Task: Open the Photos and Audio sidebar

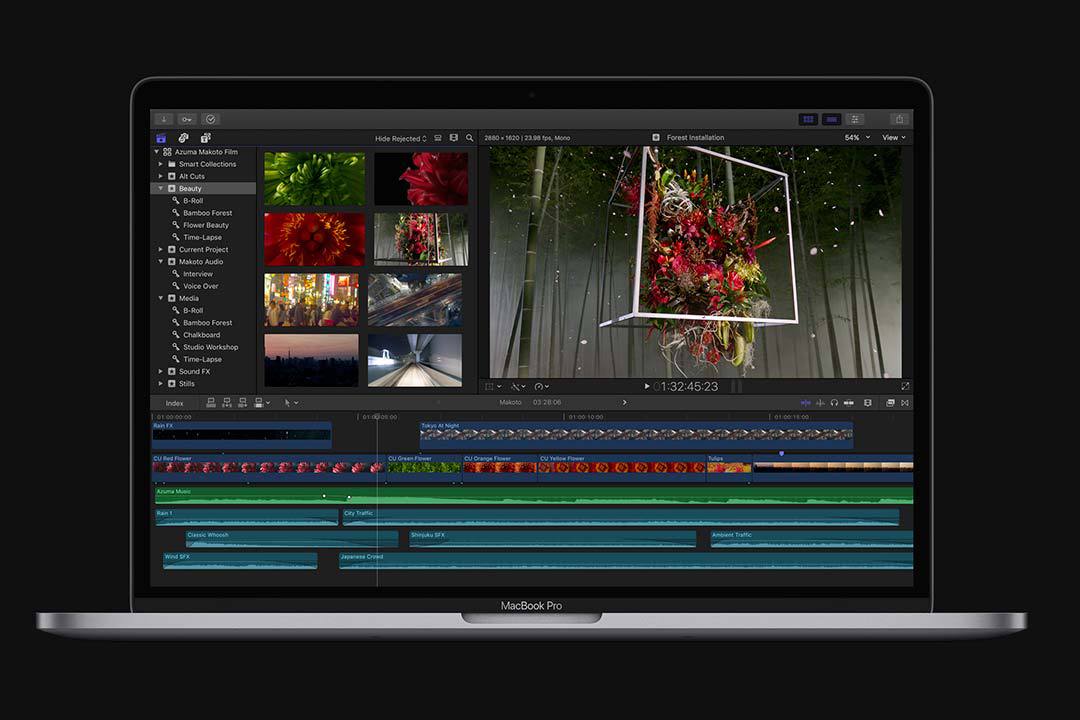Action: (x=183, y=138)
